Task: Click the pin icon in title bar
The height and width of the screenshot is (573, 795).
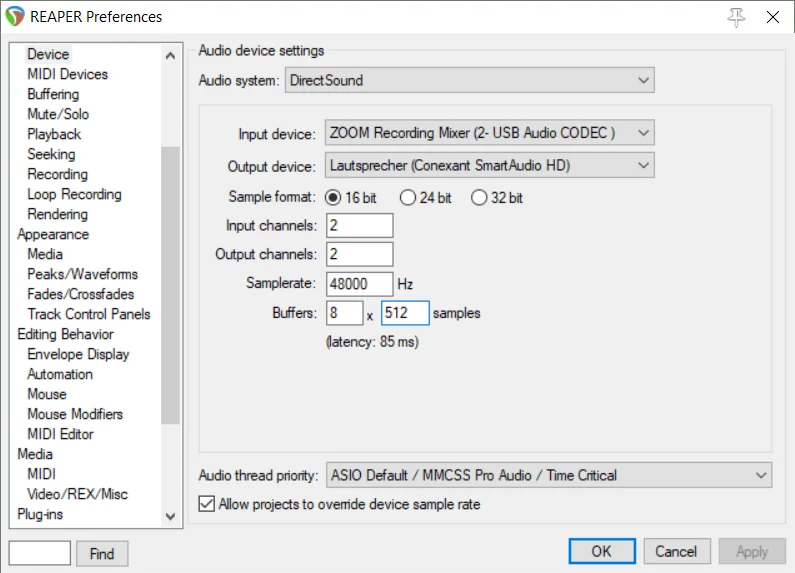Action: click(738, 17)
